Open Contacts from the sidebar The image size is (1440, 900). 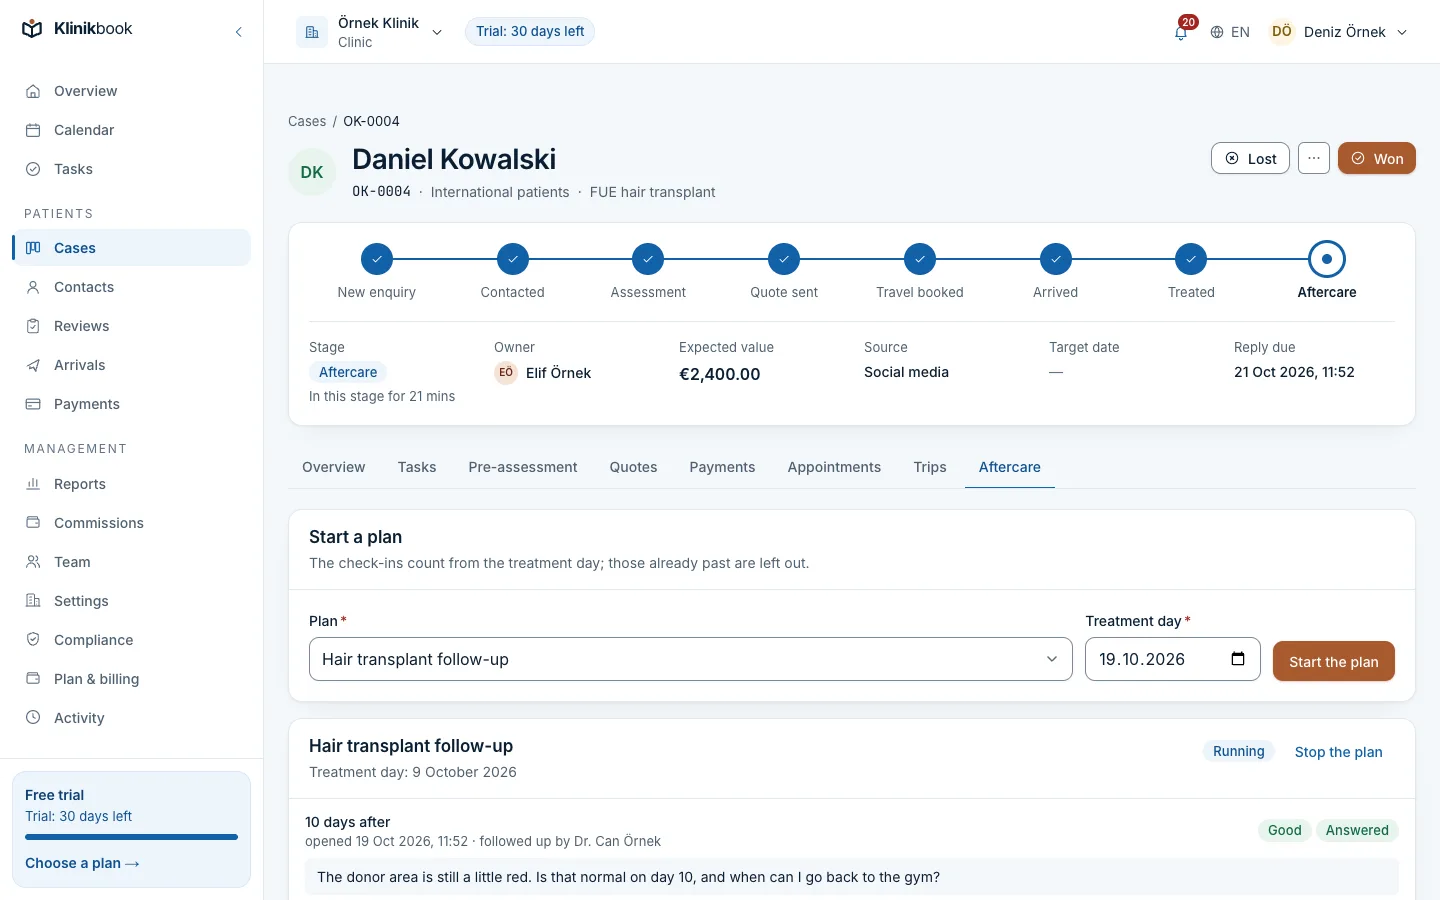pyautogui.click(x=131, y=287)
